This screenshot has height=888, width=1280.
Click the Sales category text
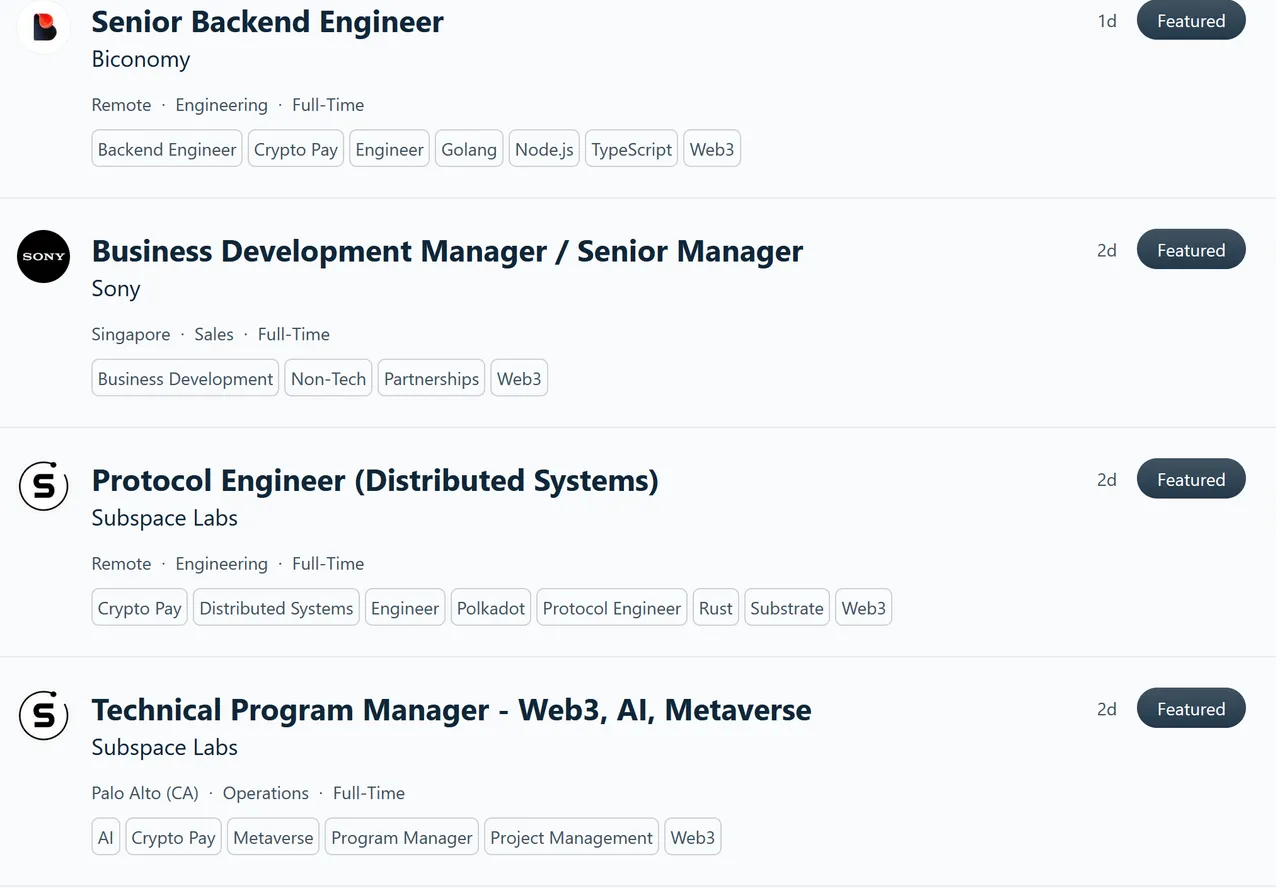[x=214, y=334]
